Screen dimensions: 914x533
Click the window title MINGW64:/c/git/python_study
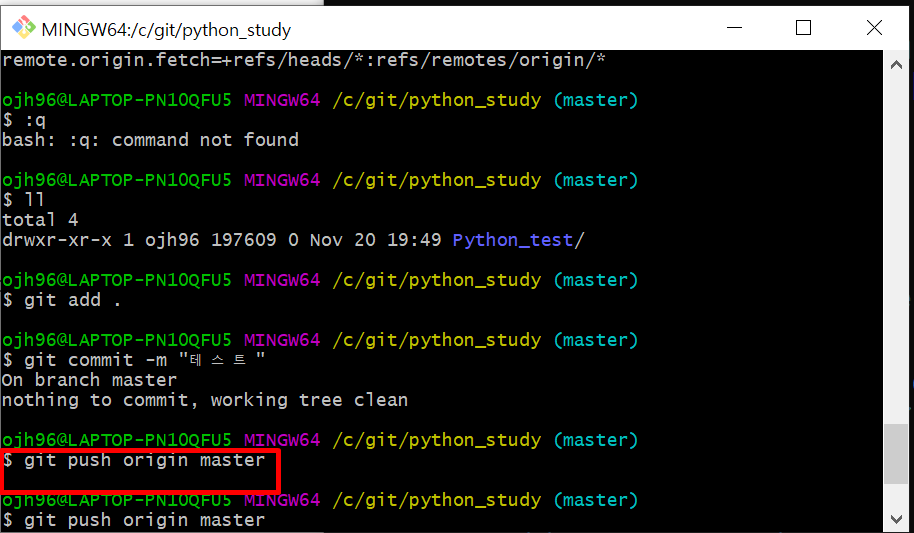click(x=166, y=29)
